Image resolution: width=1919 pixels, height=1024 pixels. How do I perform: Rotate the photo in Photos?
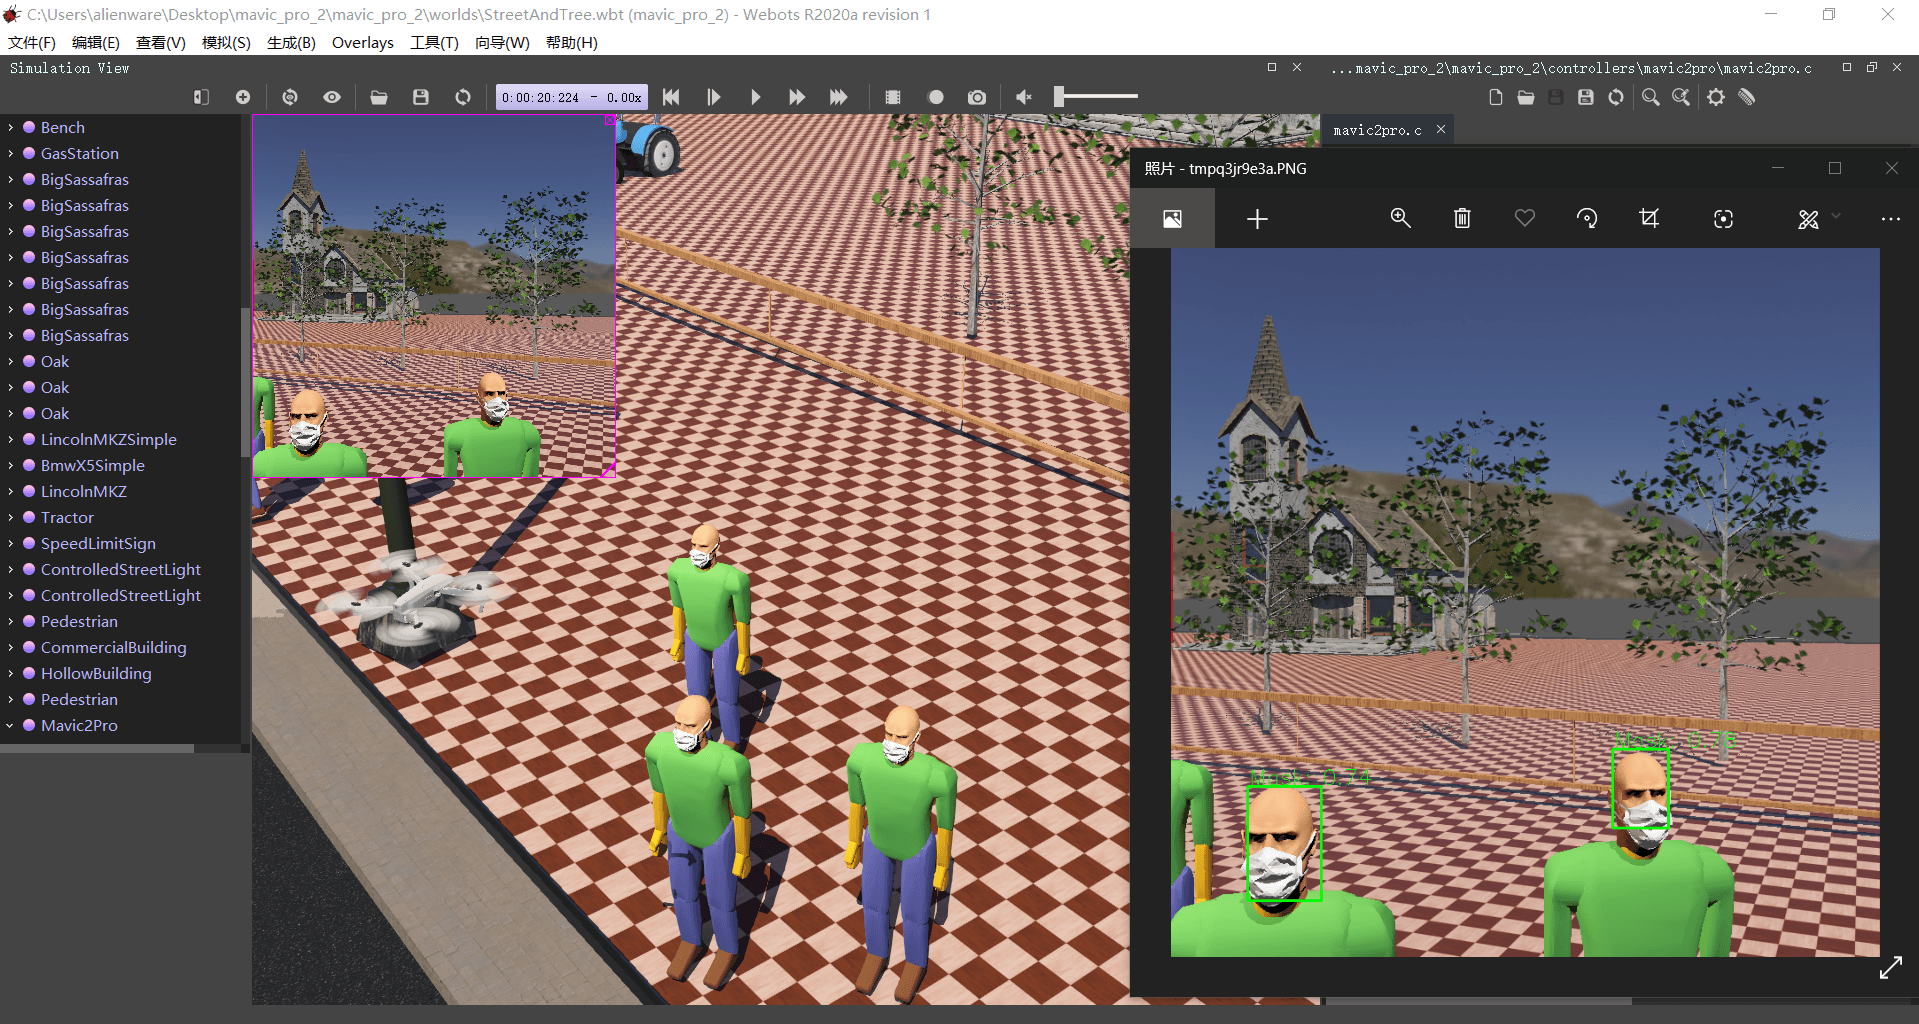click(1587, 218)
